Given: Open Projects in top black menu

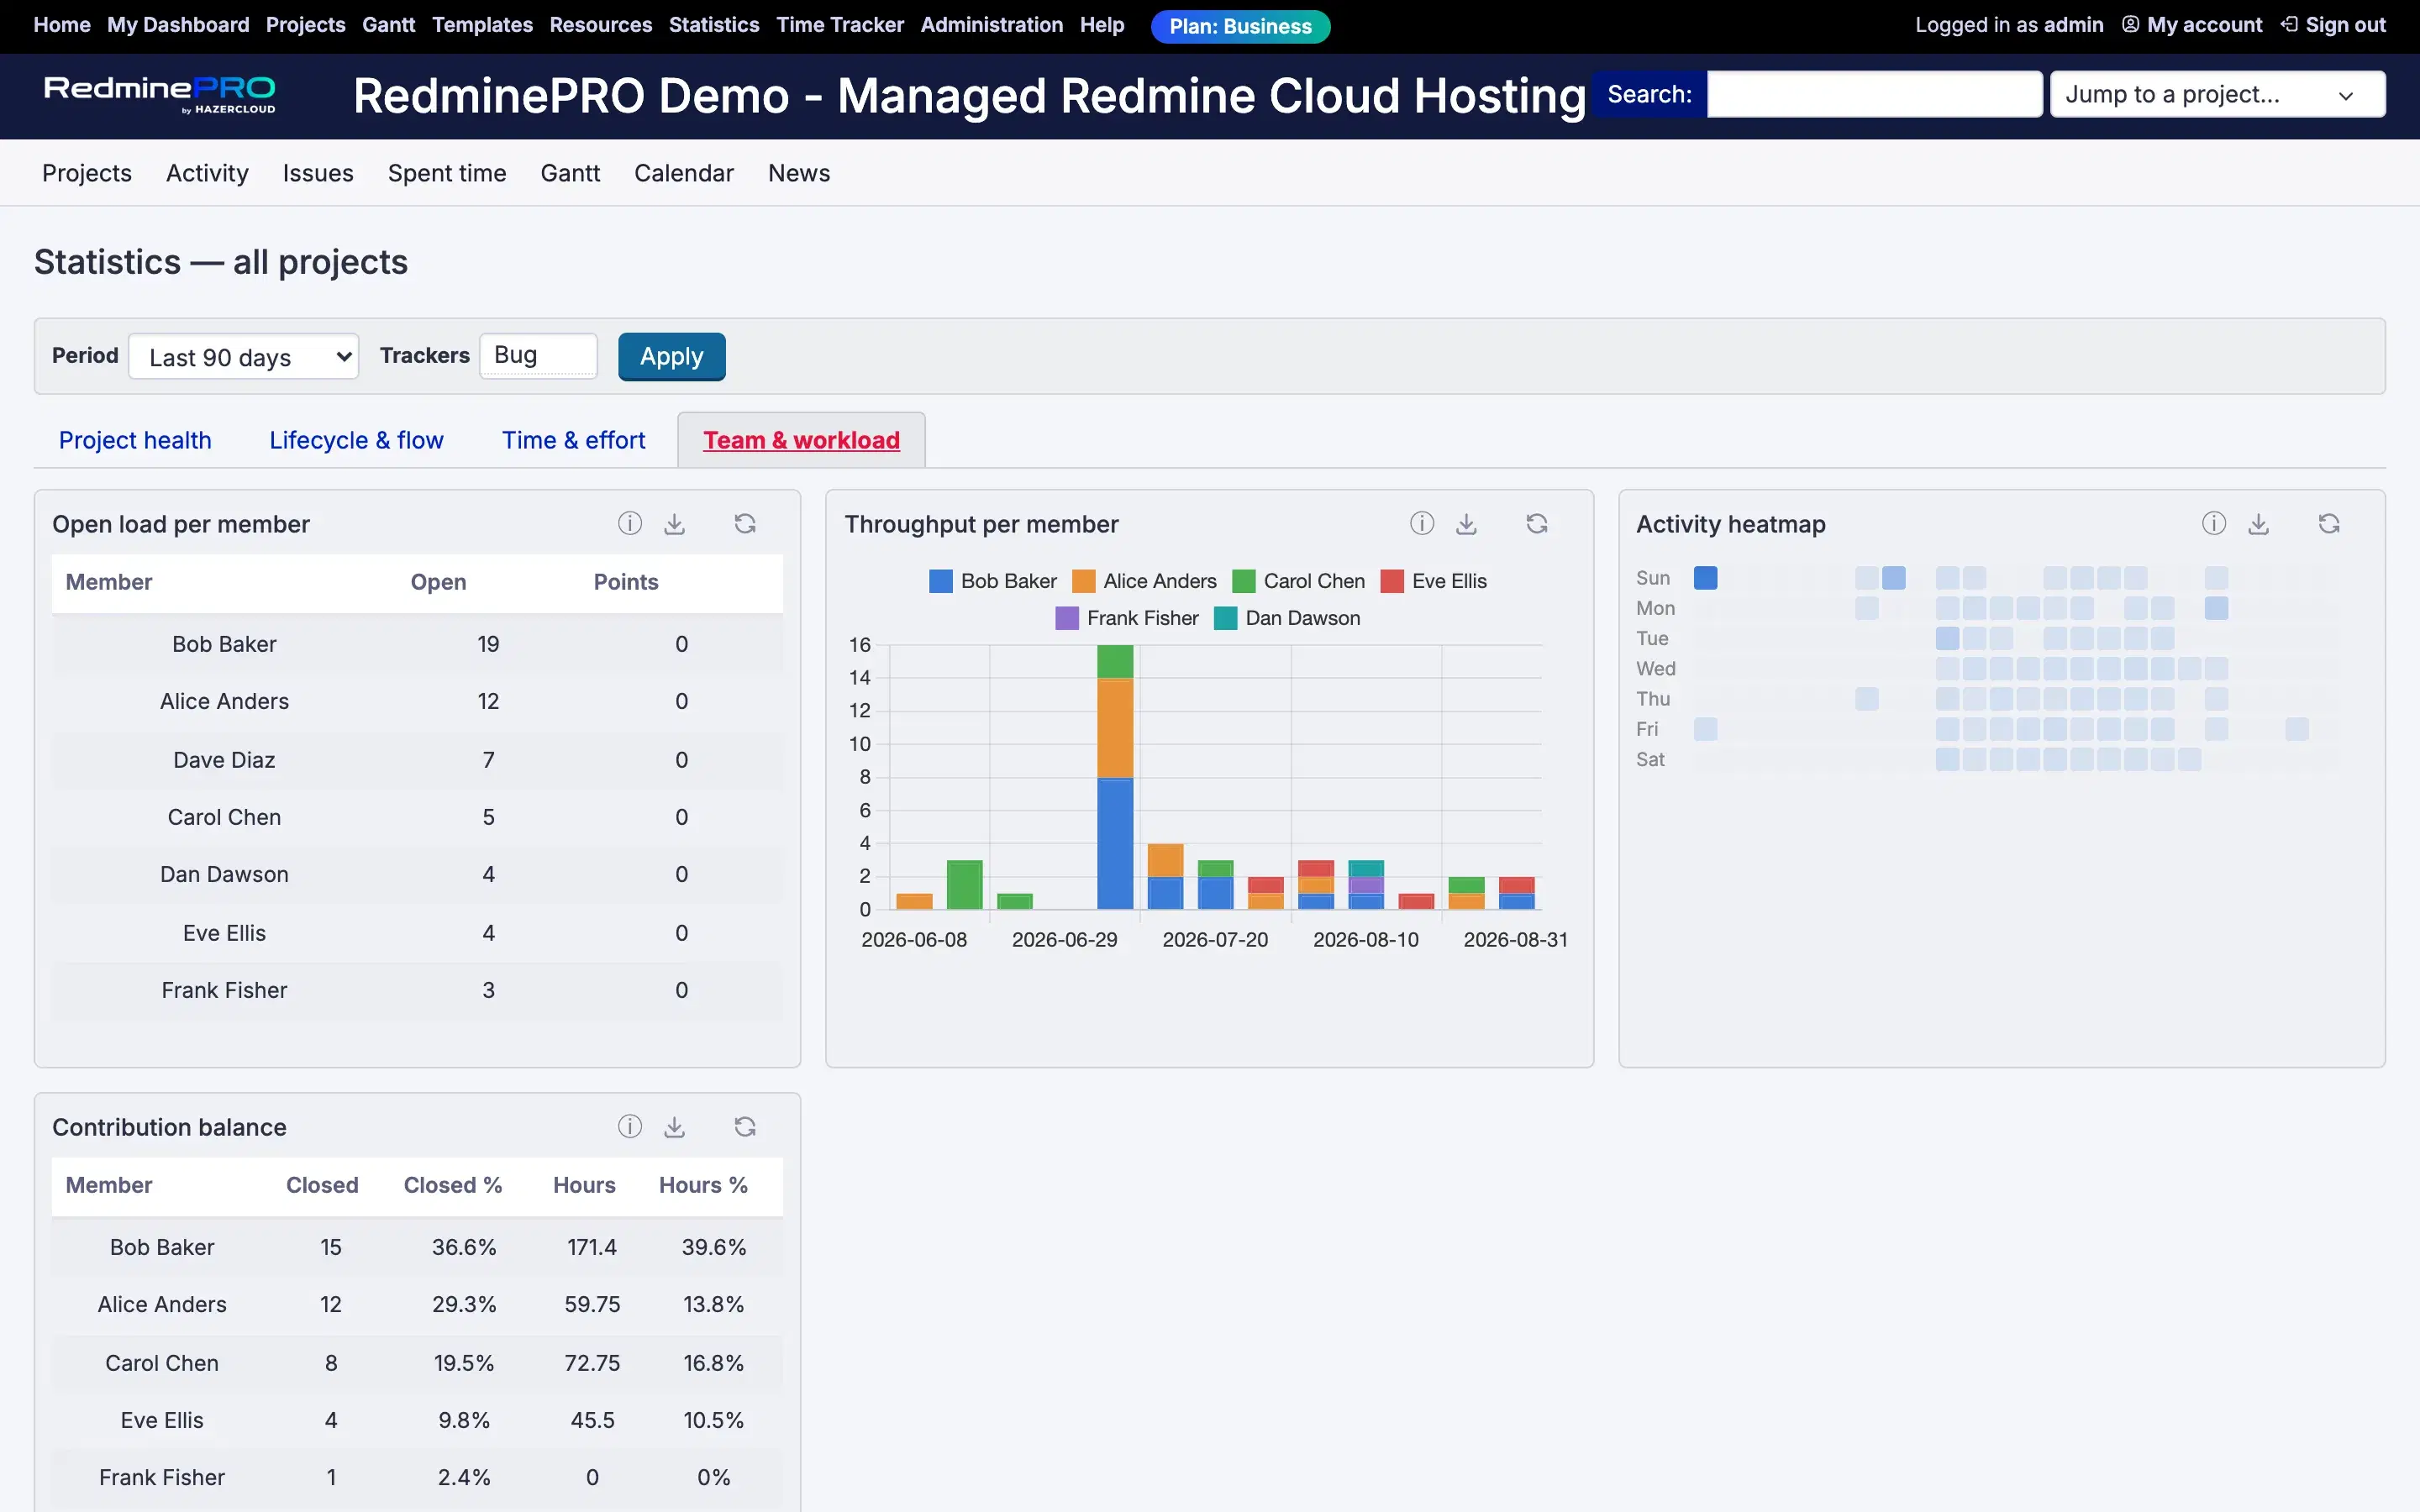Looking at the screenshot, I should [305, 25].
